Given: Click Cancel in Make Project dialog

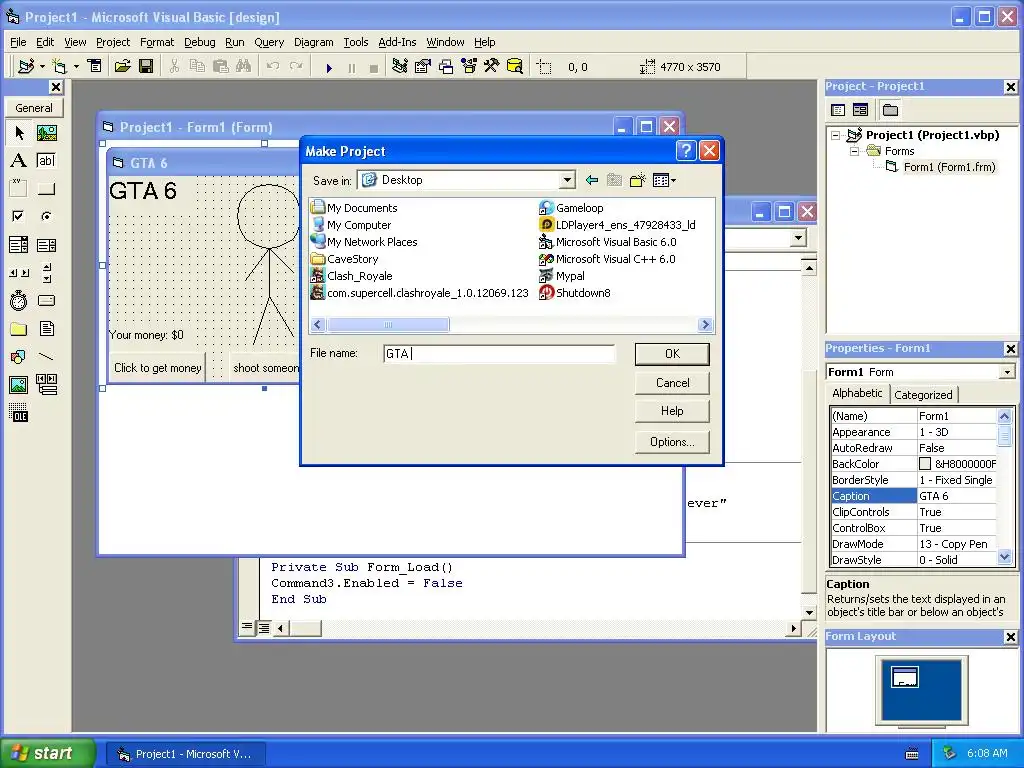Looking at the screenshot, I should (672, 383).
